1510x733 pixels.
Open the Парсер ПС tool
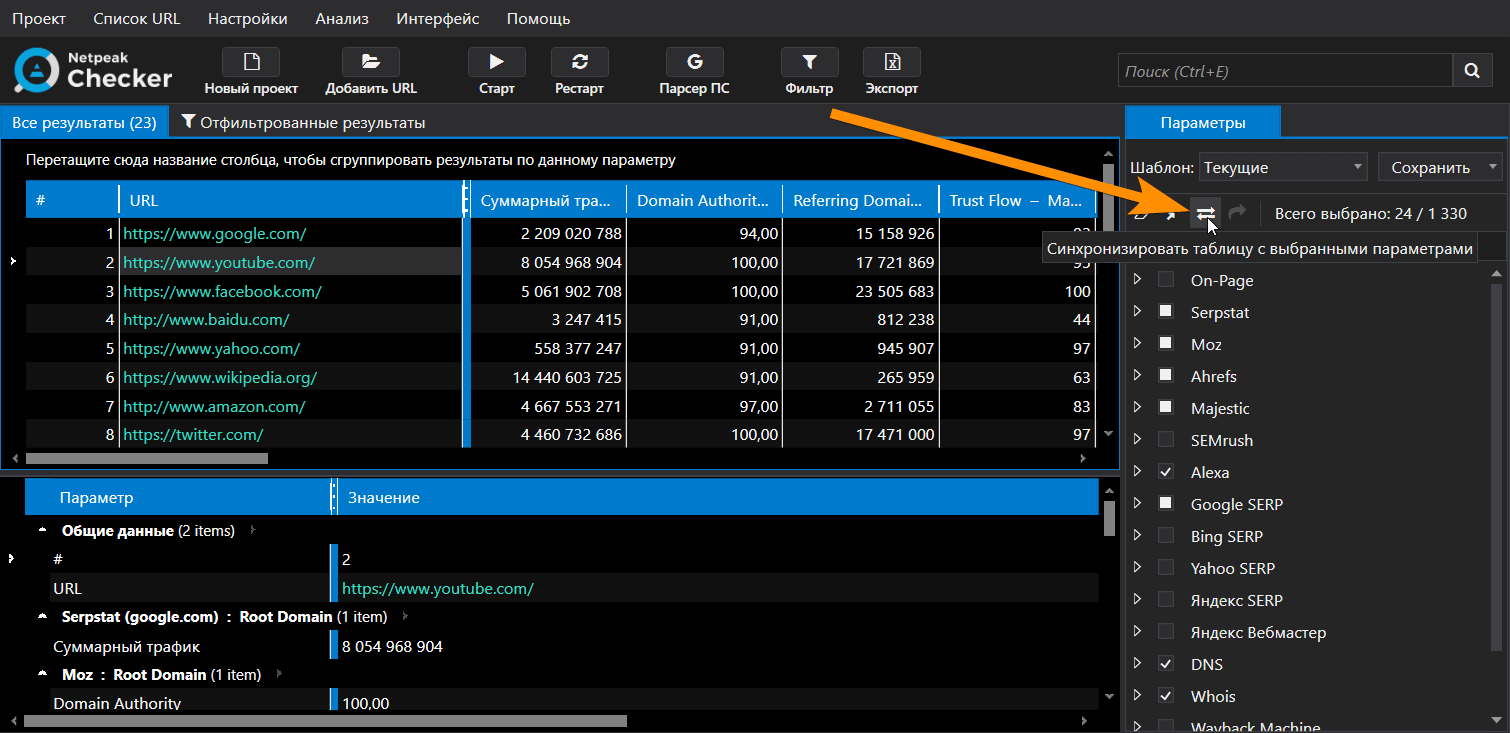(x=694, y=63)
